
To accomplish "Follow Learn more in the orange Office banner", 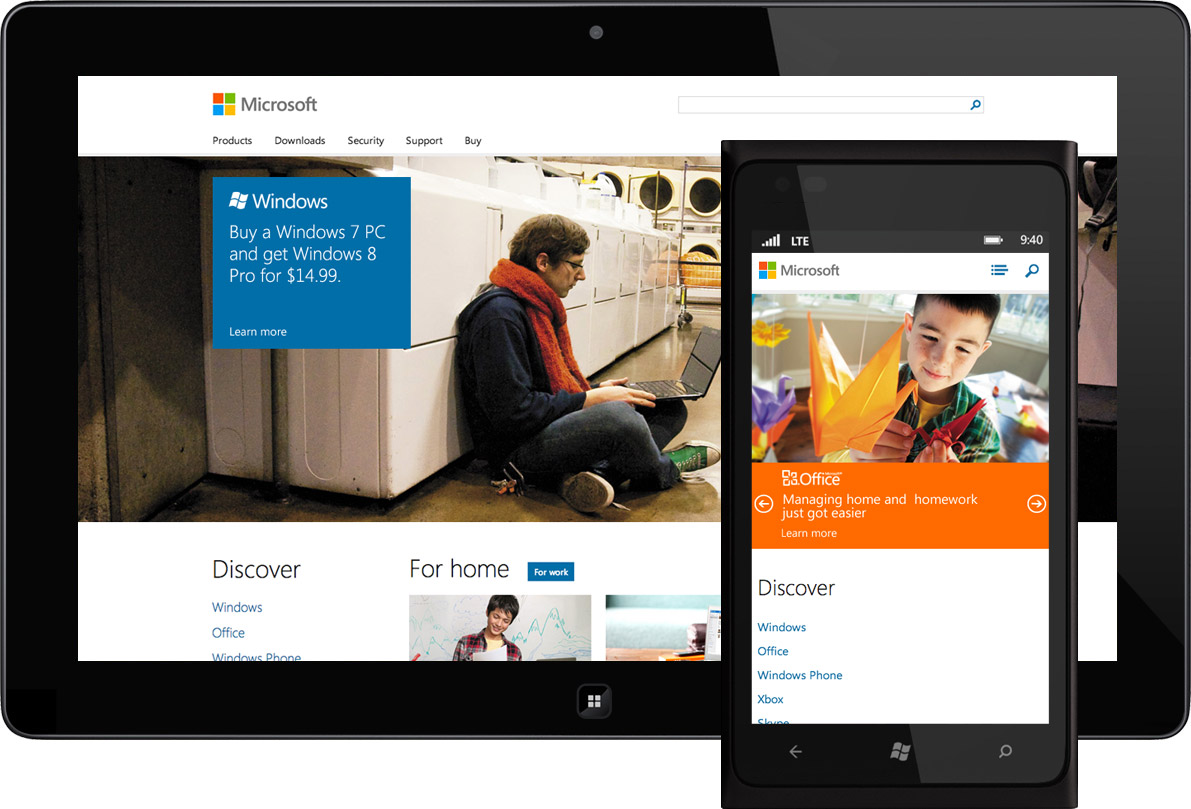I will [809, 533].
